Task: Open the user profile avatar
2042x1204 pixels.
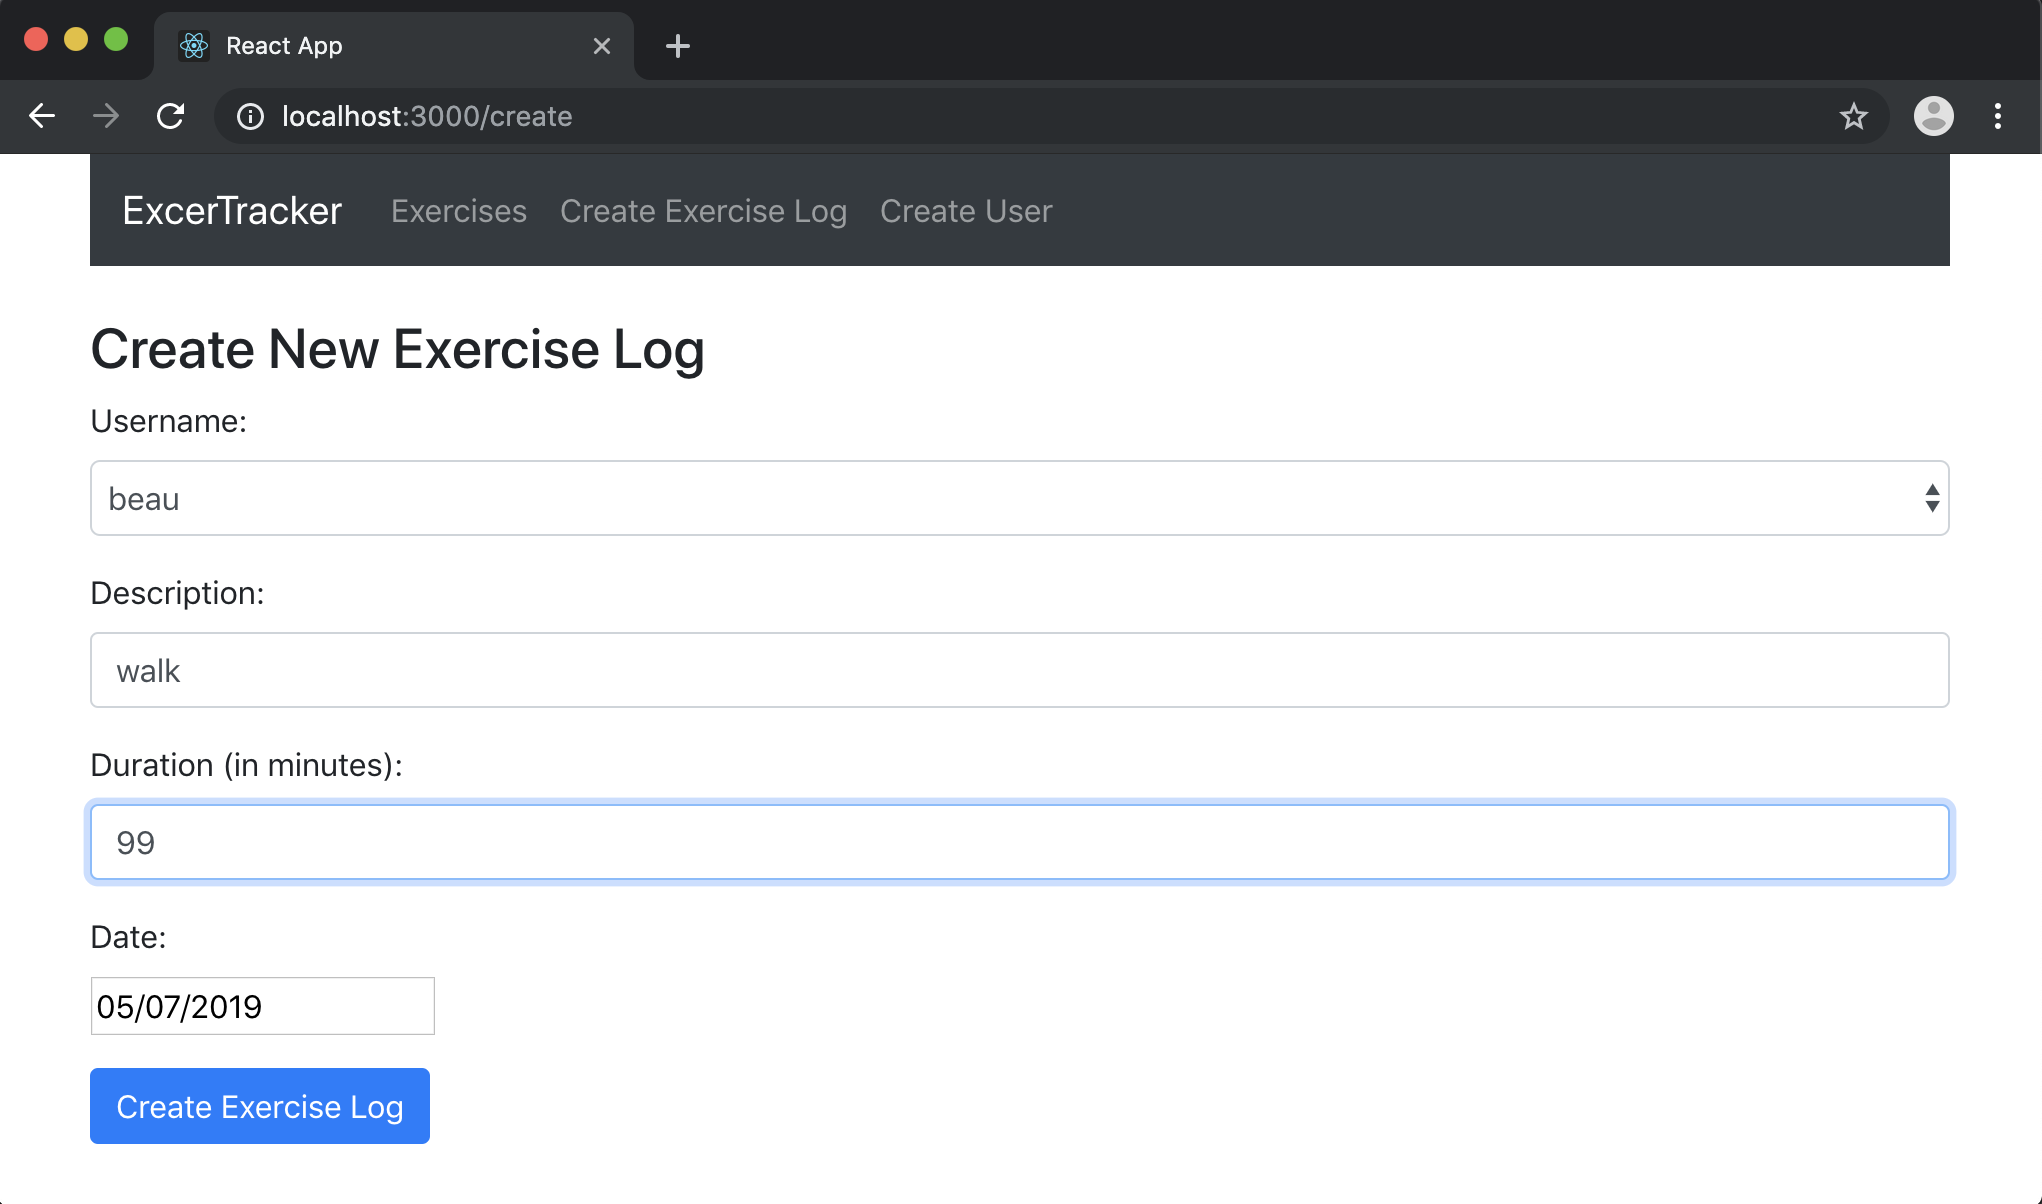Action: pyautogui.click(x=1933, y=116)
